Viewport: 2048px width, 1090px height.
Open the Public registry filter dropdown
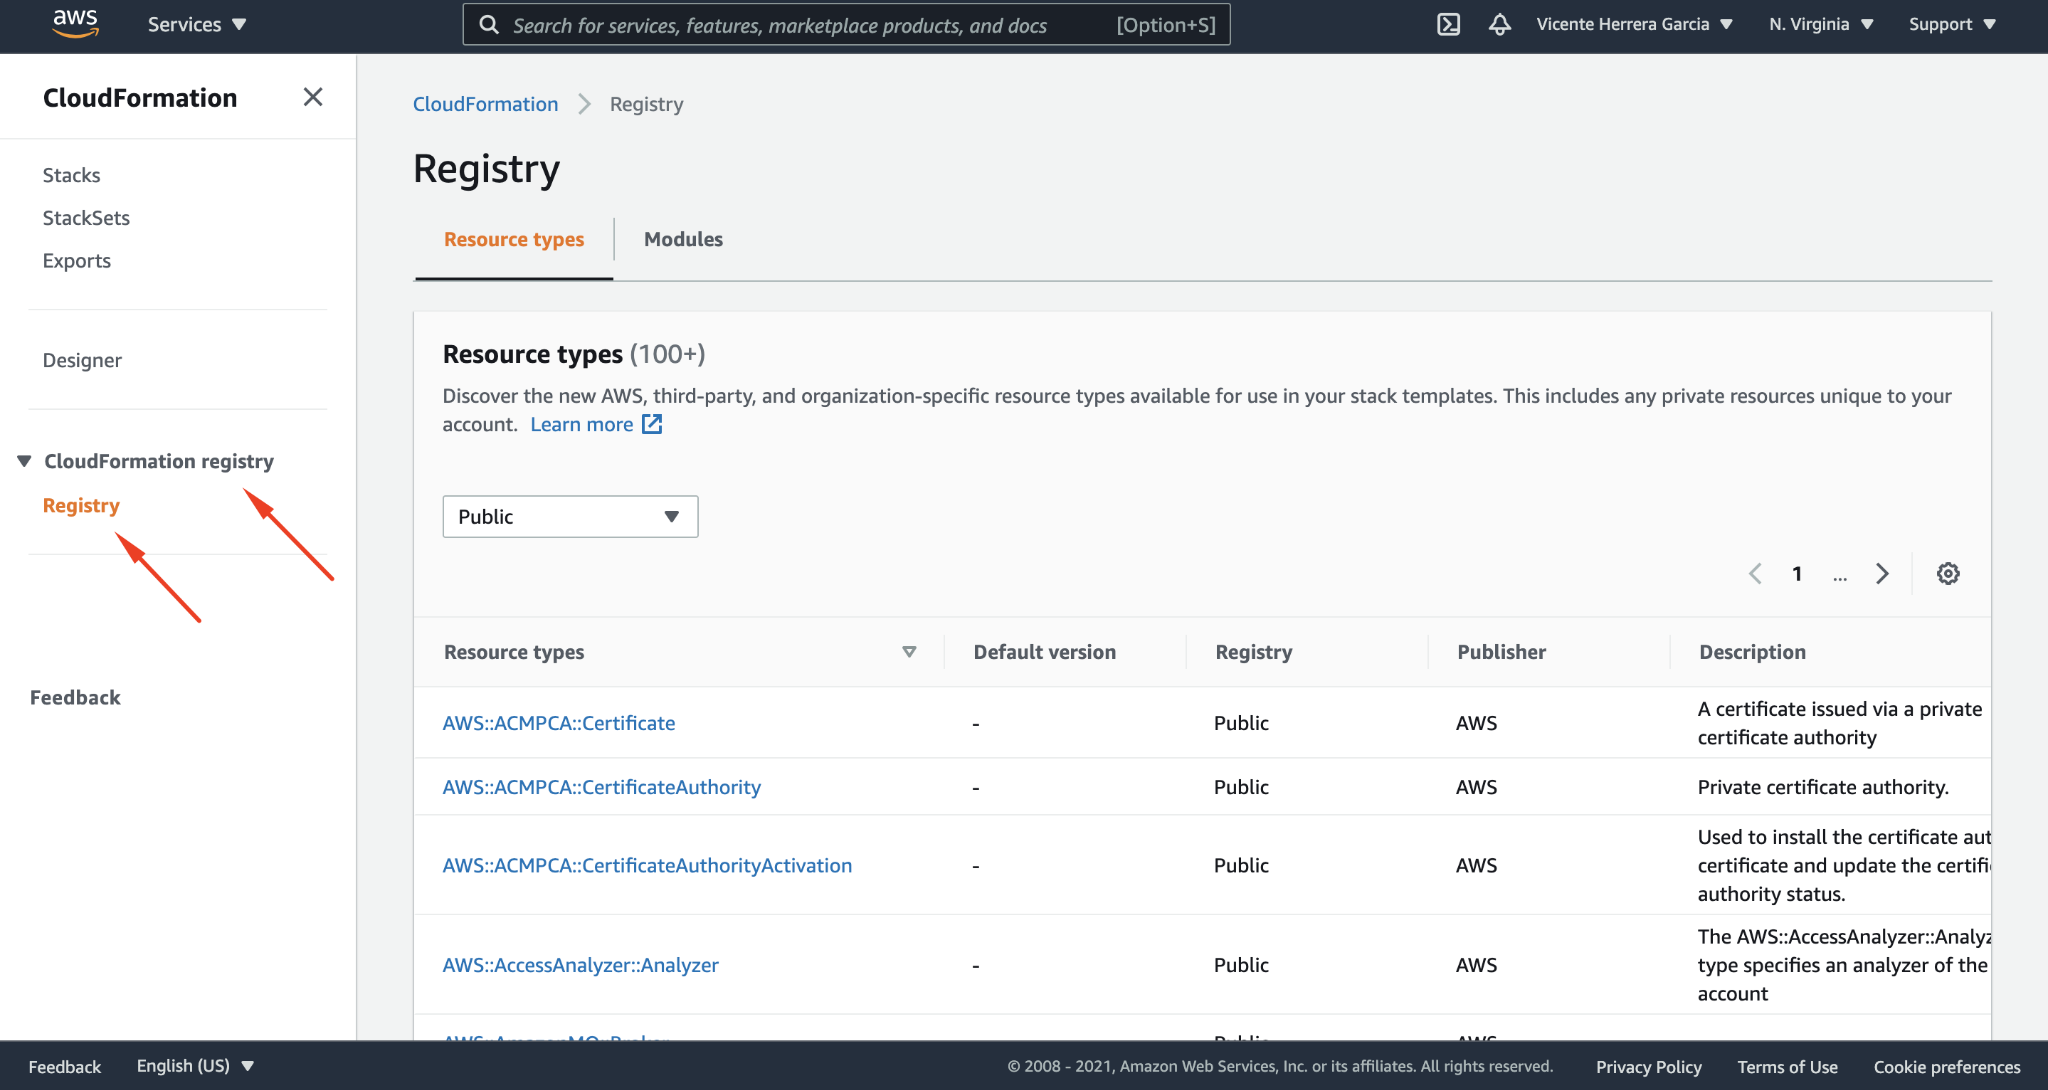(x=570, y=517)
